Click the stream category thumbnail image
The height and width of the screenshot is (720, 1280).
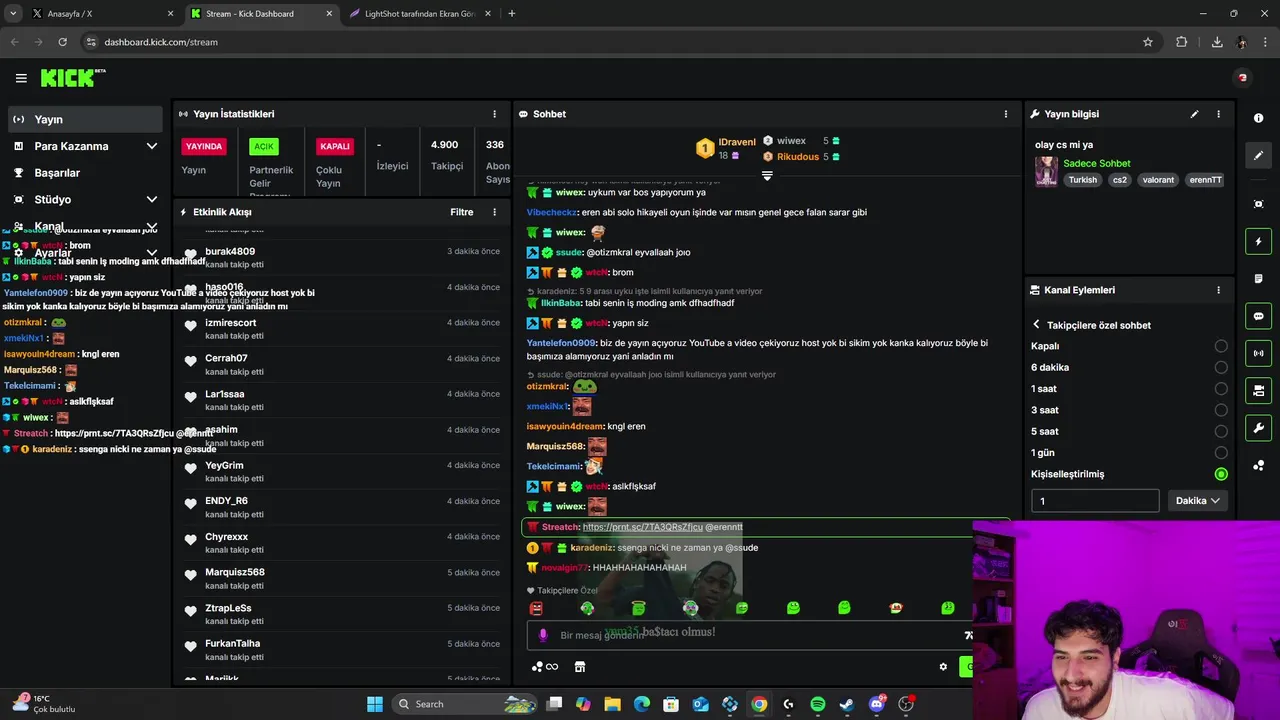pyautogui.click(x=1046, y=171)
